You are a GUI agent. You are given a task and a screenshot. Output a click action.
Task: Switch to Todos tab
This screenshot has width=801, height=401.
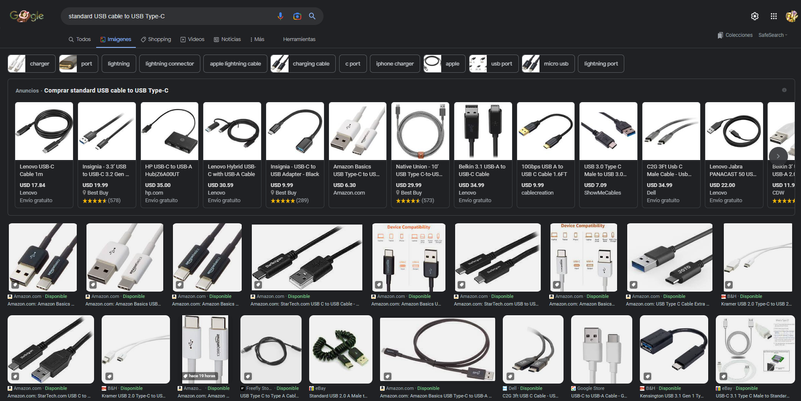pyautogui.click(x=80, y=39)
